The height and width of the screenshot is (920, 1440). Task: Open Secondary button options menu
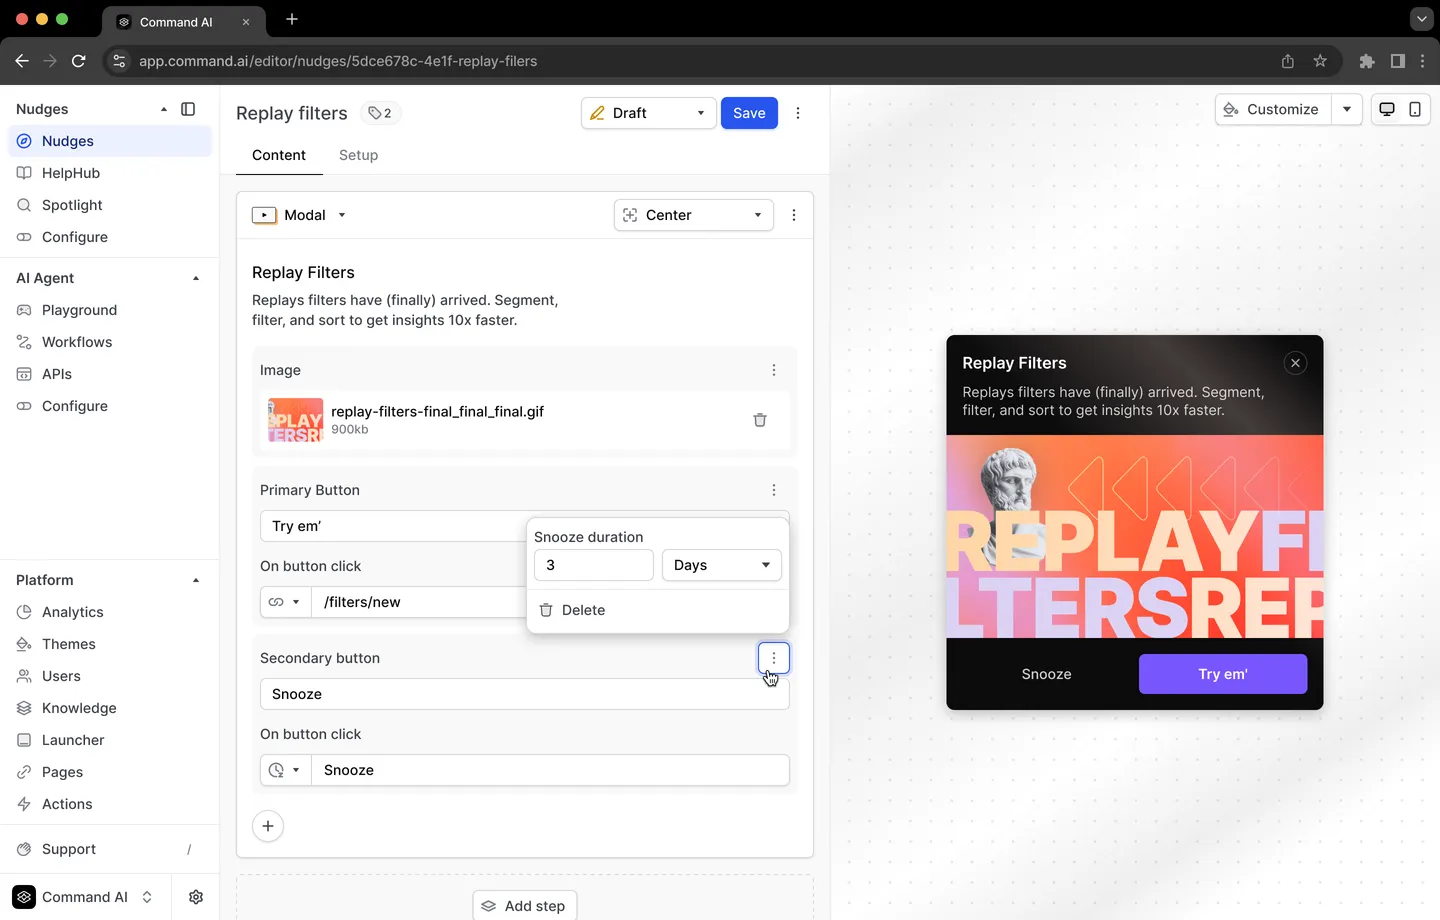(x=773, y=658)
